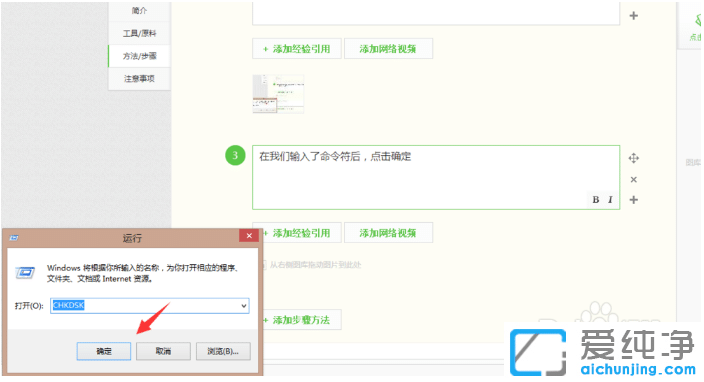Image resolution: width=704 pixels, height=382 pixels.
Task: Delete step 3 using the × icon
Action: [634, 180]
